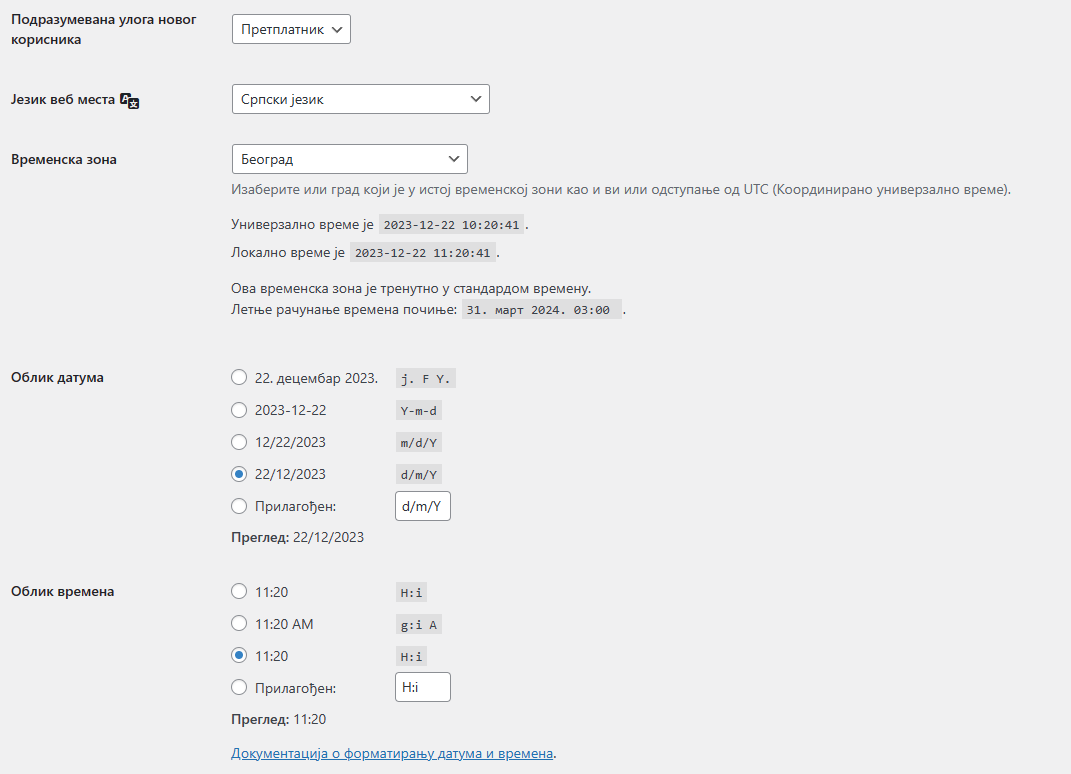Choose the 2023-12-22 date format radio
1071x774 pixels.
238,410
